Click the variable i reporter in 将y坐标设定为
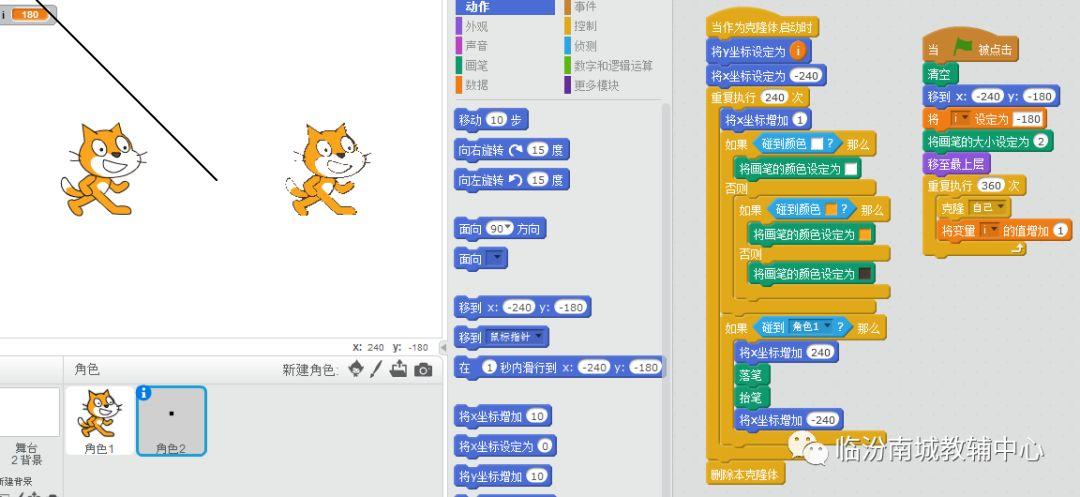Image resolution: width=1080 pixels, height=497 pixels. tap(798, 51)
